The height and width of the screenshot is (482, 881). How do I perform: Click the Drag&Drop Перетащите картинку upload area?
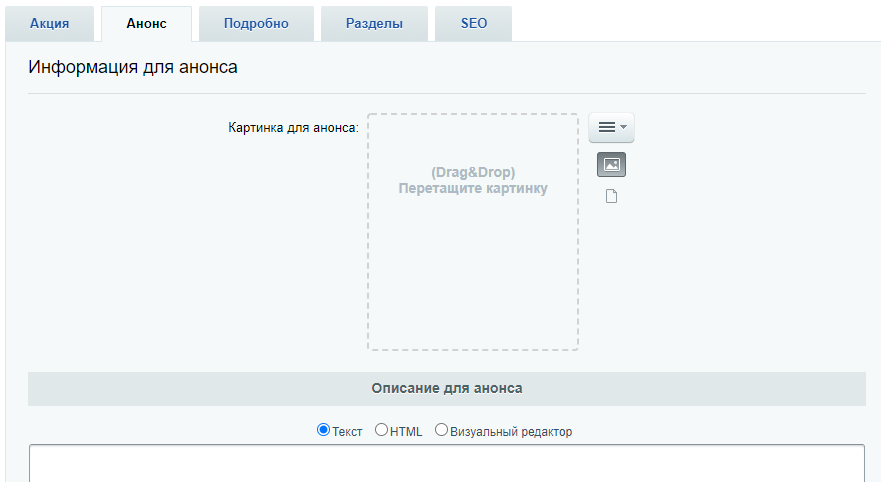point(473,232)
